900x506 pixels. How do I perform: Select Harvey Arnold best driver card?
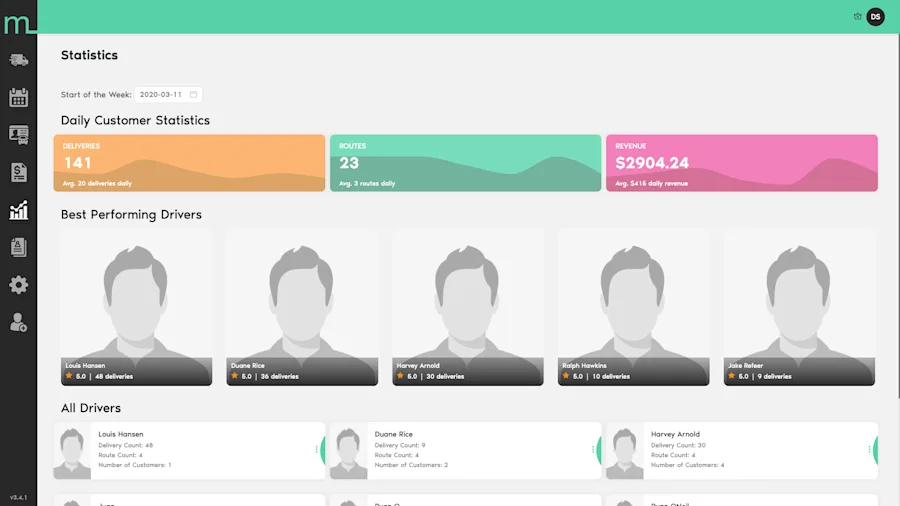click(x=468, y=308)
